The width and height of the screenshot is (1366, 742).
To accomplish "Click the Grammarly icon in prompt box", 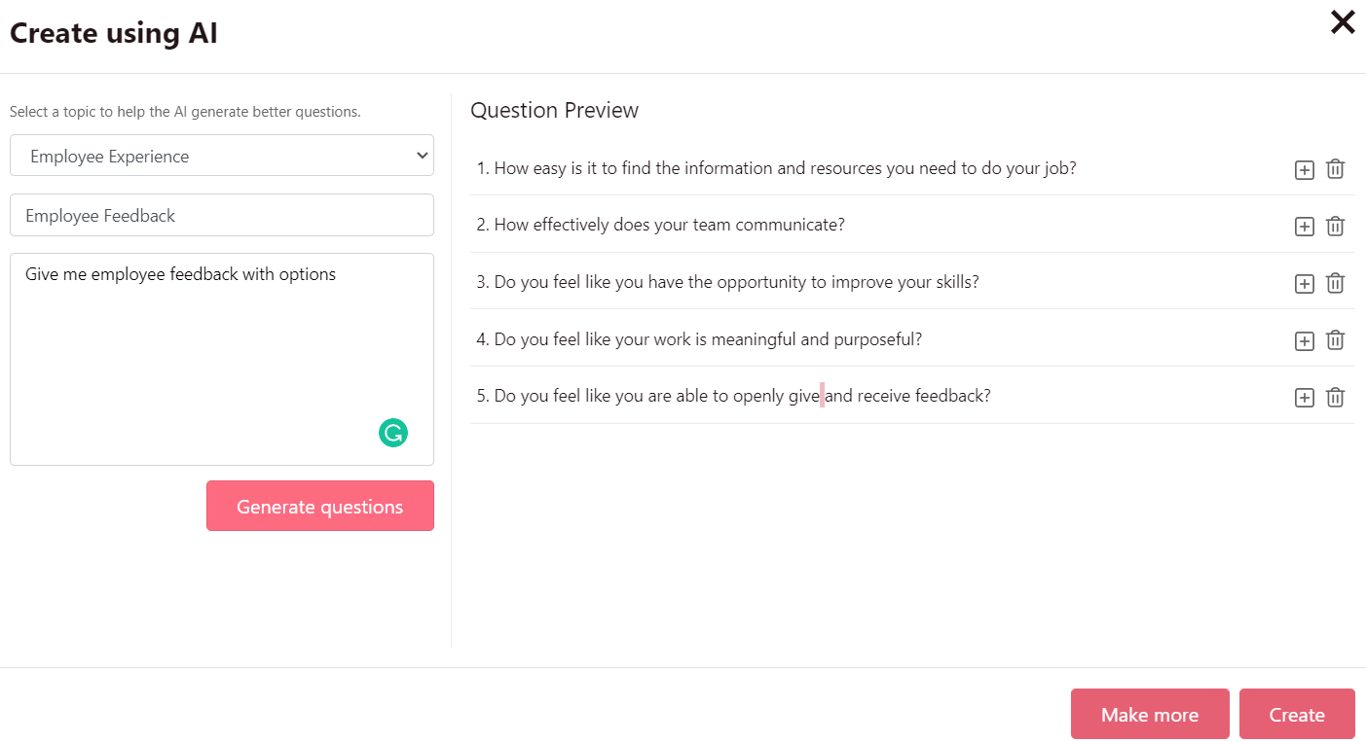I will [393, 433].
